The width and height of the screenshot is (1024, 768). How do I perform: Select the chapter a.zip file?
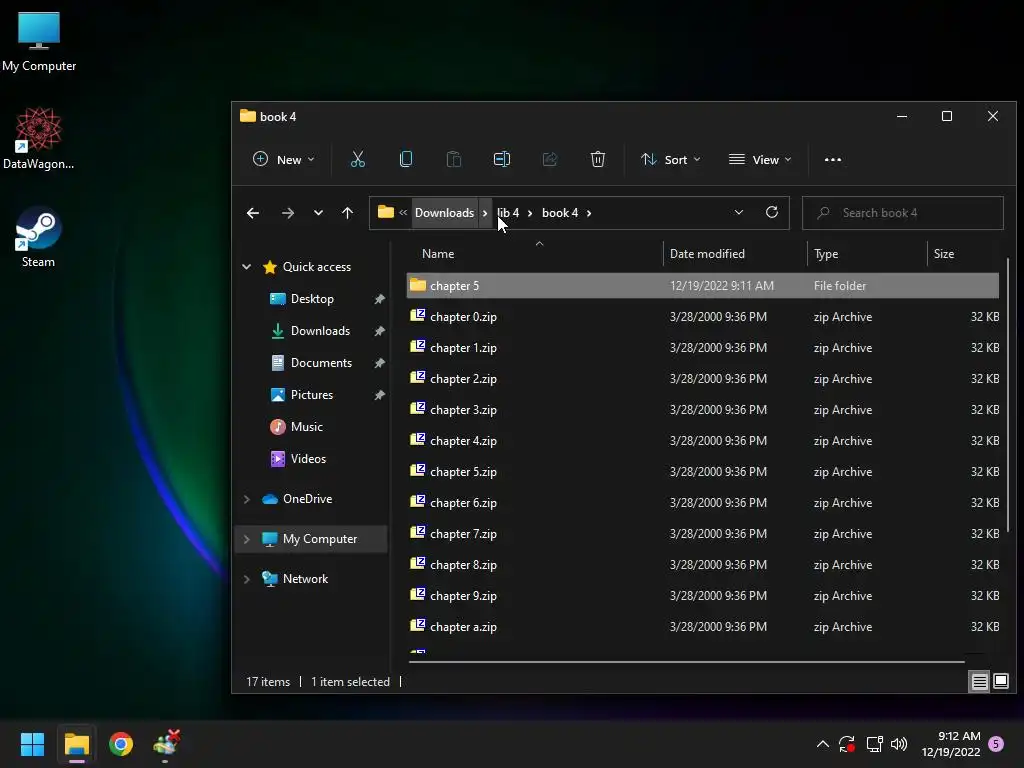[703, 627]
